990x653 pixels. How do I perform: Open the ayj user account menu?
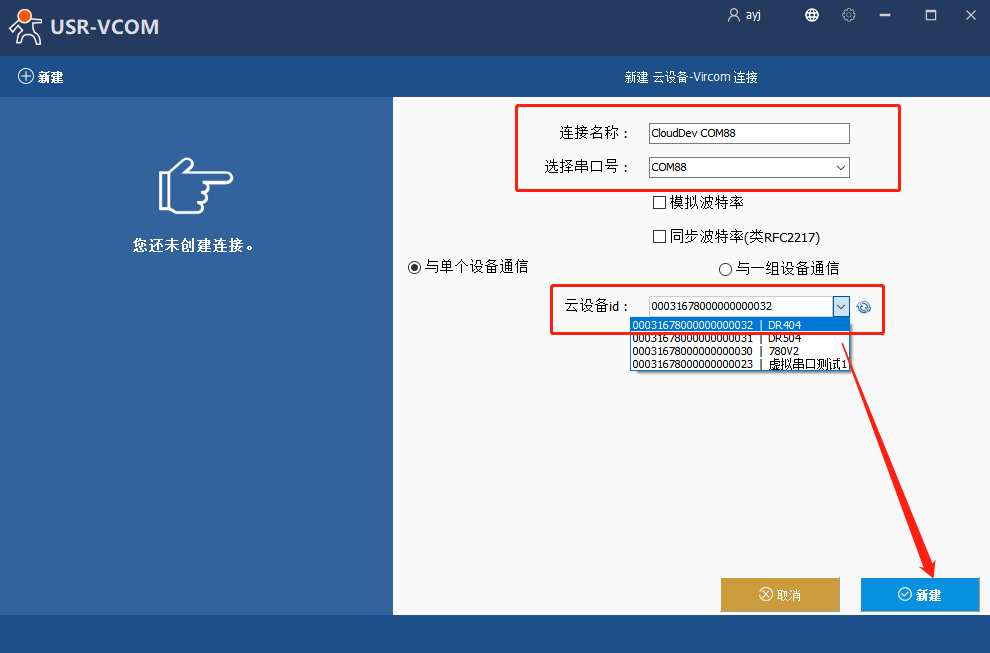click(744, 15)
